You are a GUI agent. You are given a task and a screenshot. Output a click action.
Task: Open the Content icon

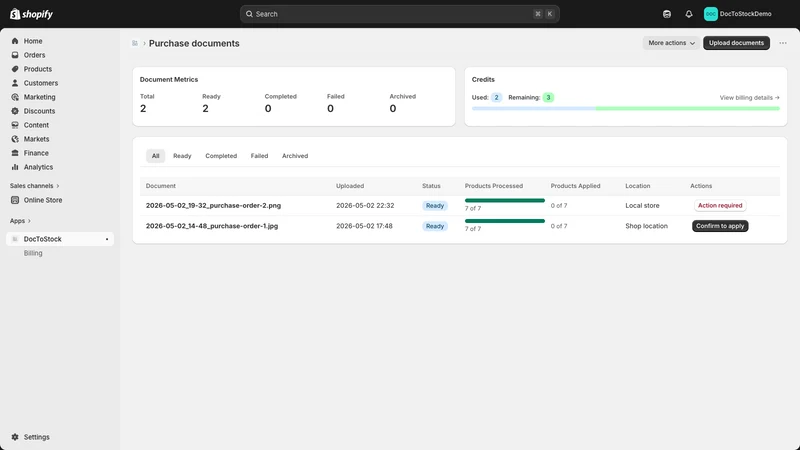(15, 125)
